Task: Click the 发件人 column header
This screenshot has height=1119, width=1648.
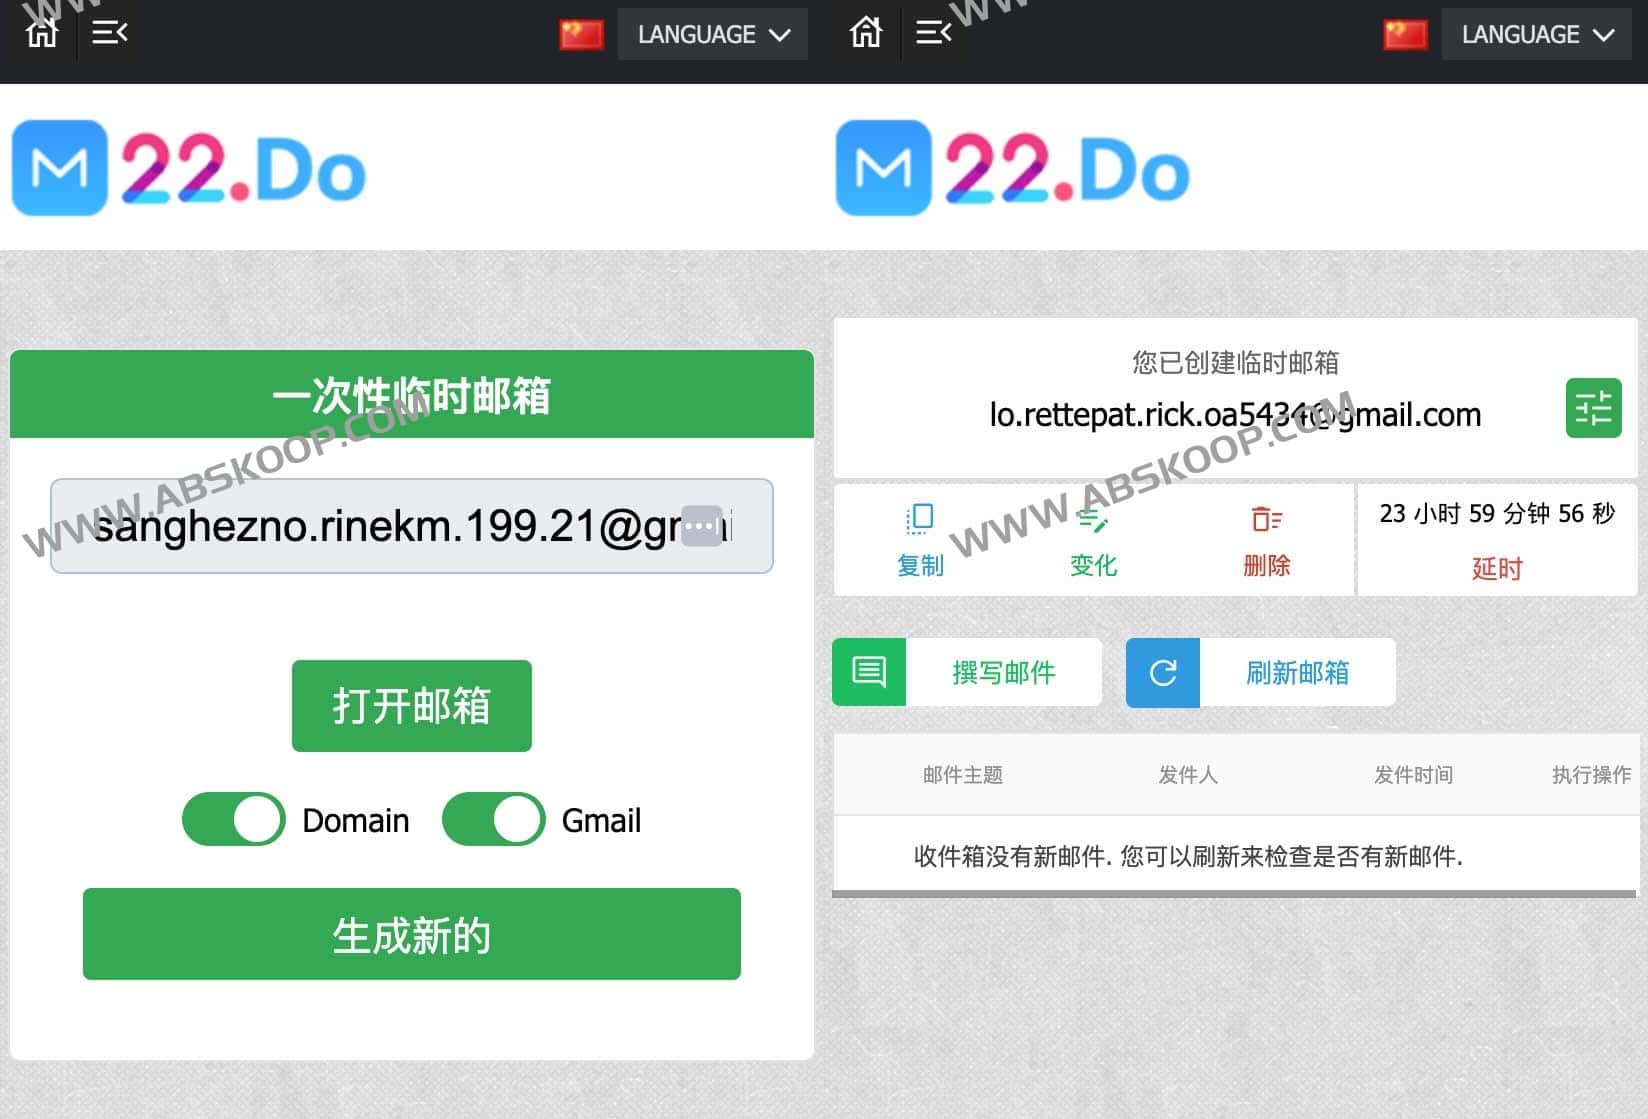Action: click(1186, 774)
